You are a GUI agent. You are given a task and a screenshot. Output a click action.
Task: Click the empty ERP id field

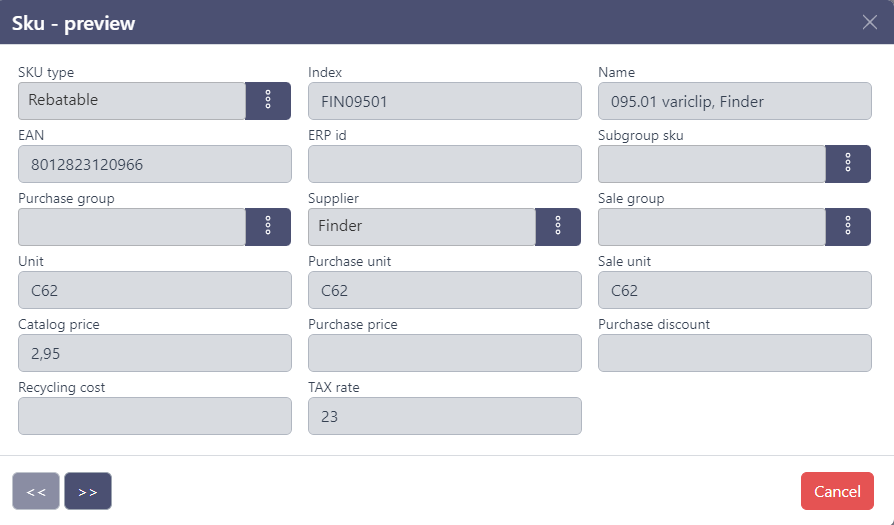(445, 164)
